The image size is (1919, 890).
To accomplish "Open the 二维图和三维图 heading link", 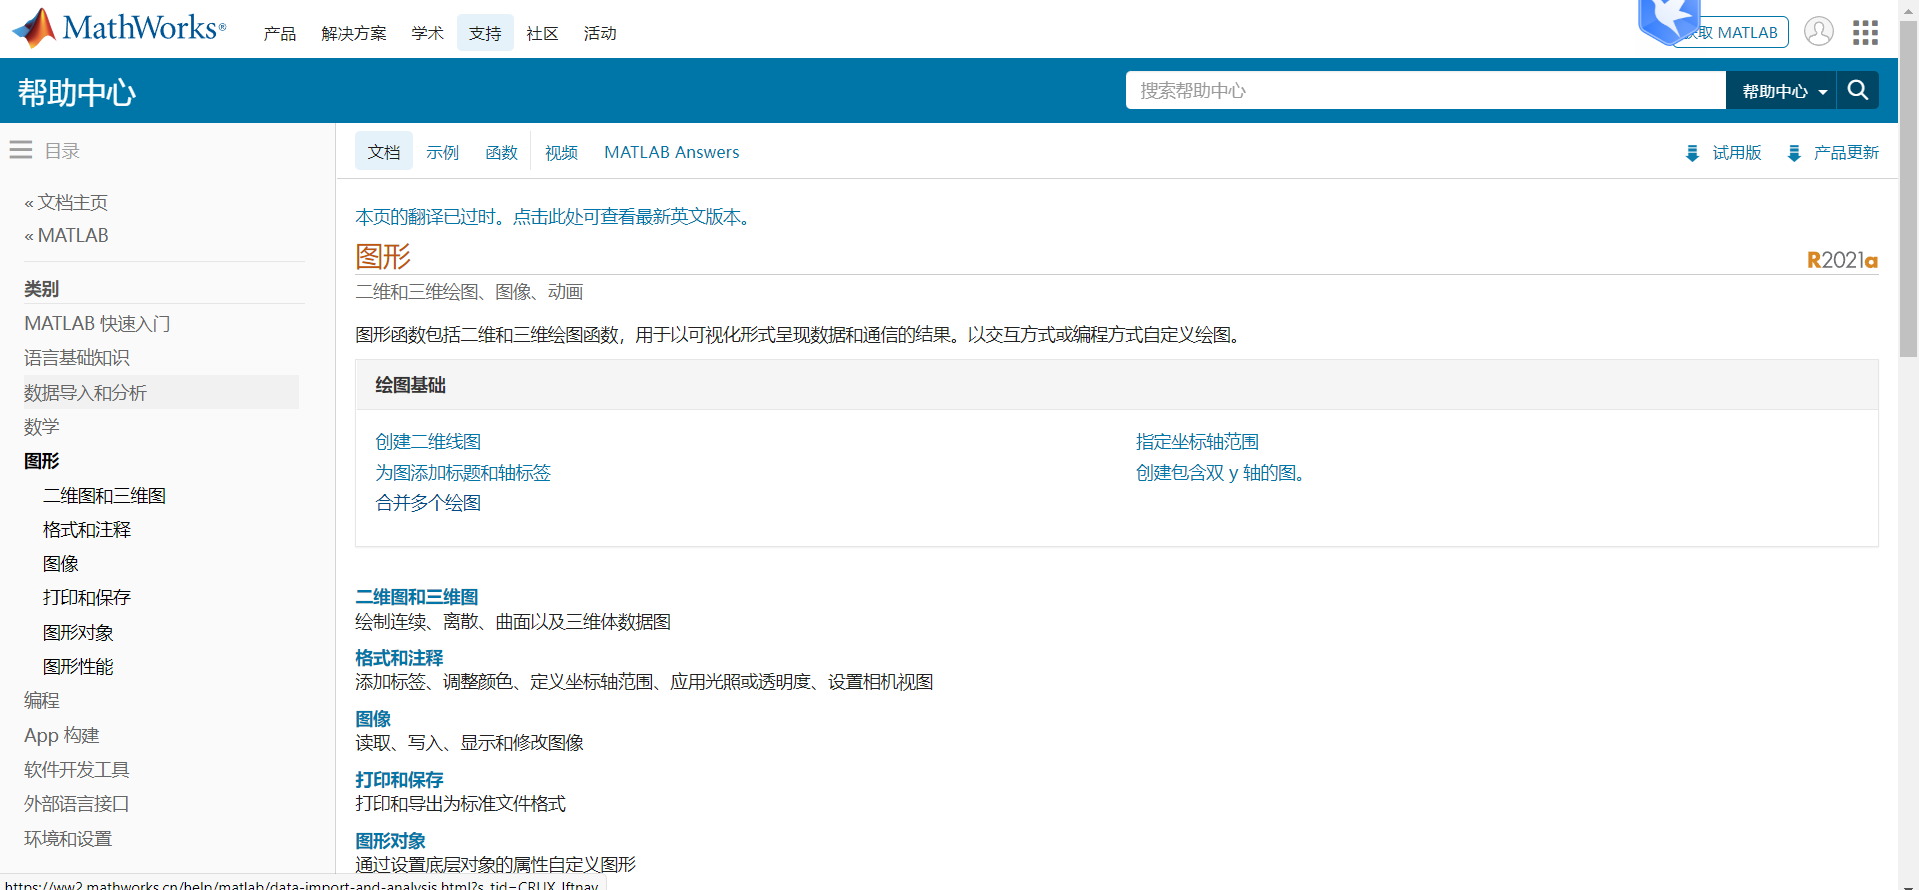I will 417,596.
